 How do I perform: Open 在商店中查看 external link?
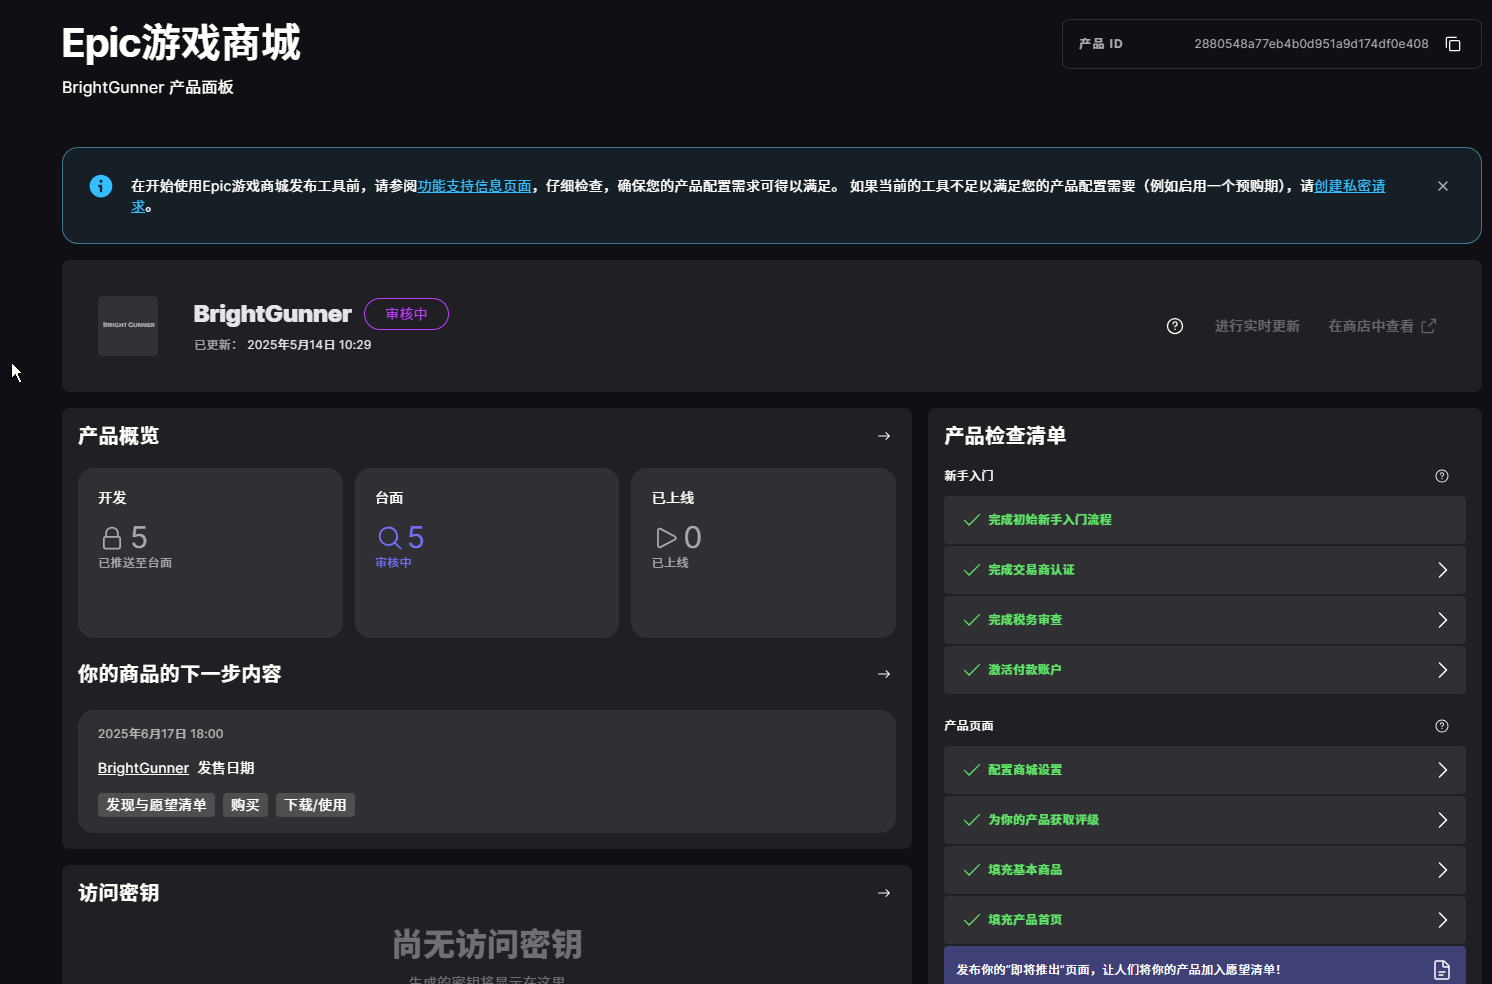(x=1382, y=326)
